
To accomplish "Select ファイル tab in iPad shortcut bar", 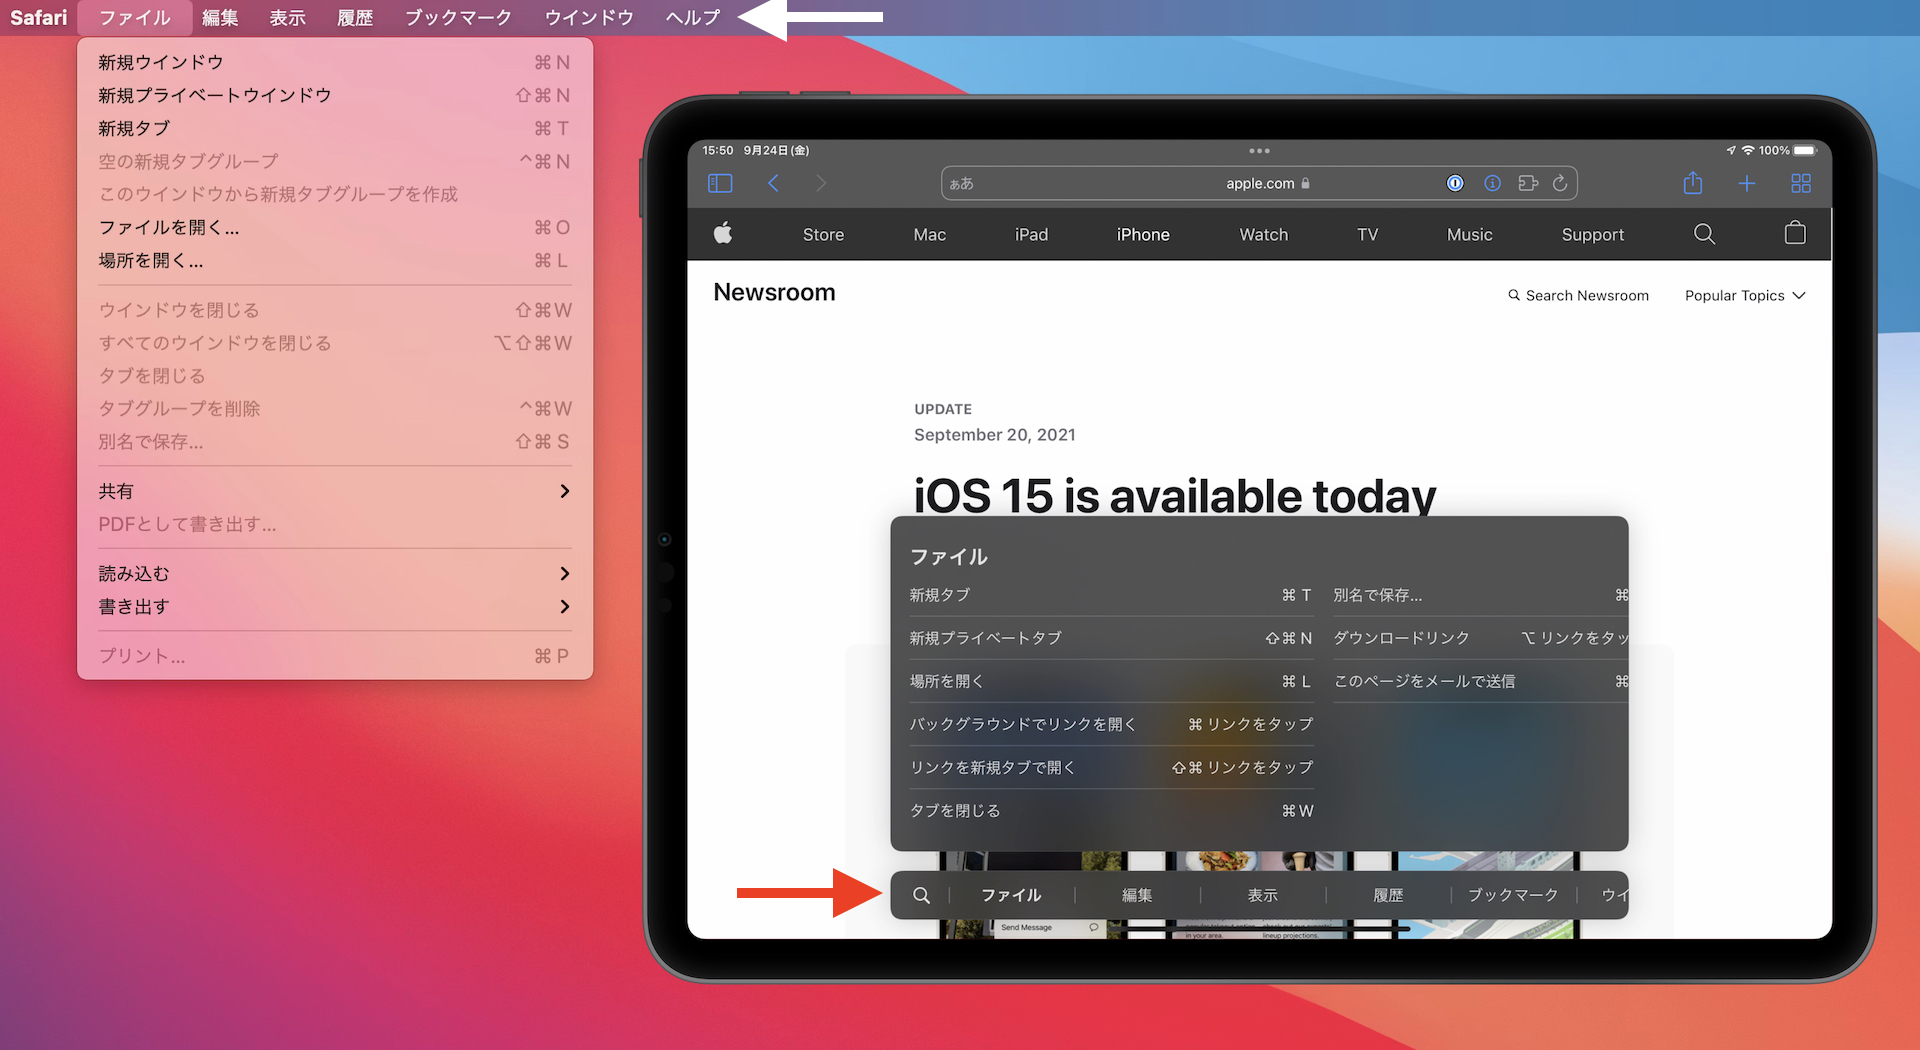I will tap(1011, 895).
